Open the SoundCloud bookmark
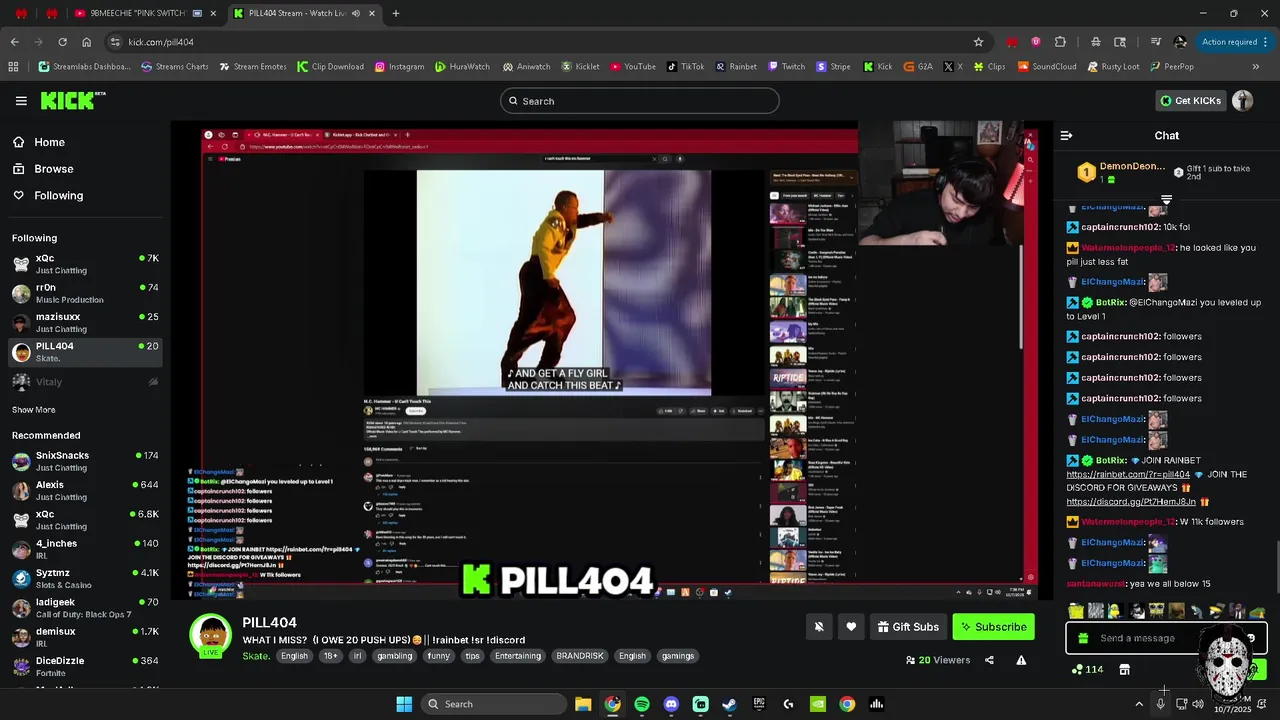Image resolution: width=1280 pixels, height=720 pixels. pyautogui.click(x=1046, y=66)
